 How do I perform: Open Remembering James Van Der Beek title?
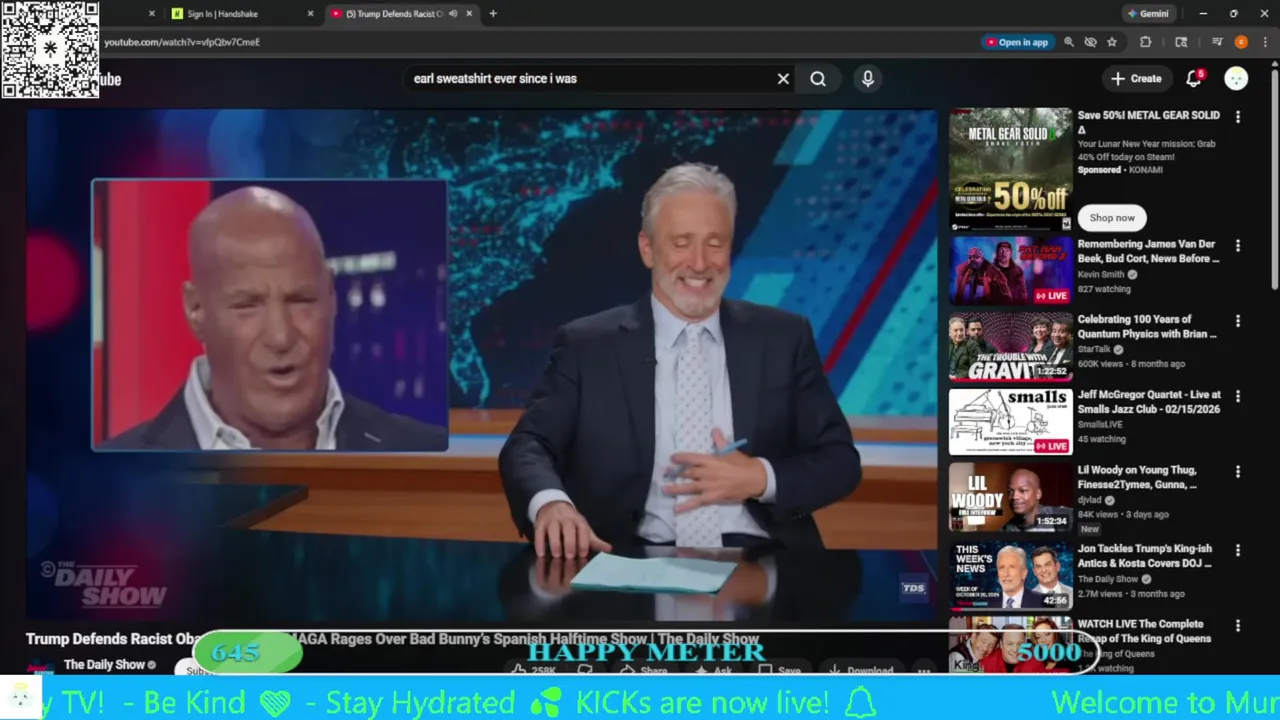pos(1148,251)
